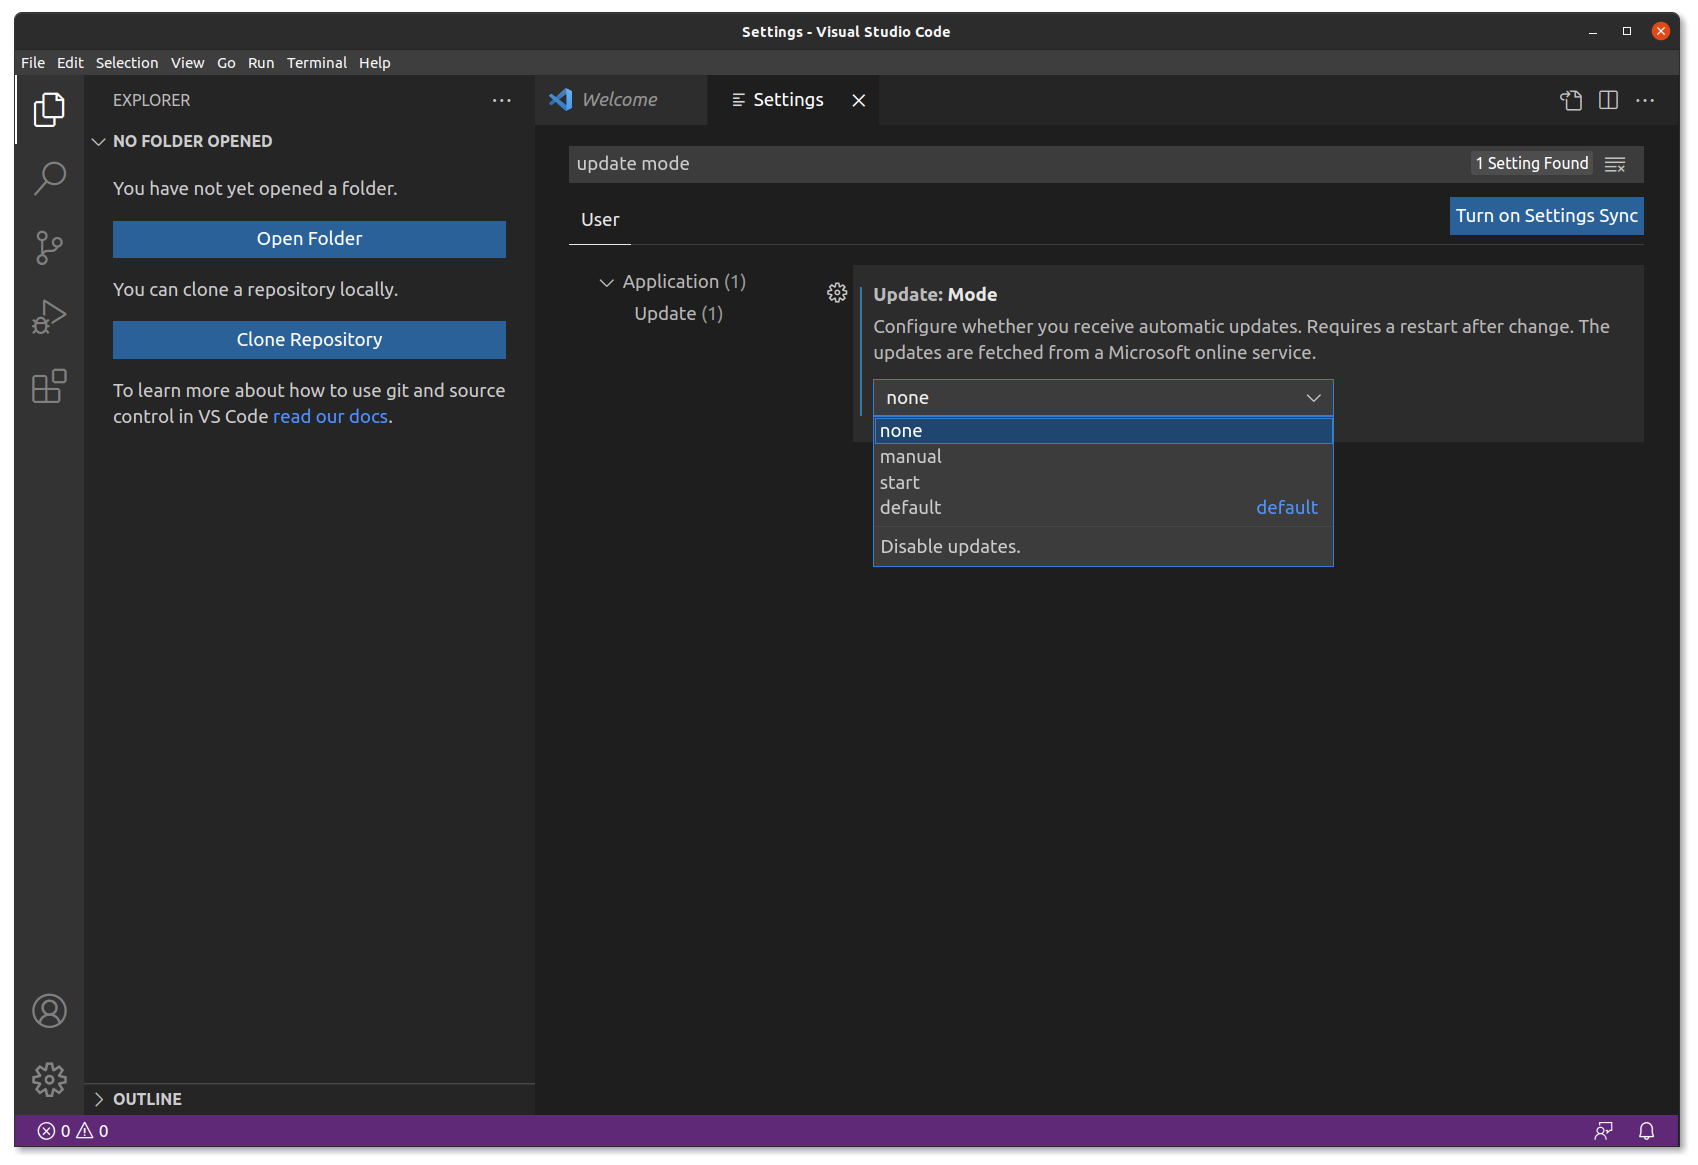Open the Help menu
This screenshot has height=1165, width=1698.
[375, 63]
